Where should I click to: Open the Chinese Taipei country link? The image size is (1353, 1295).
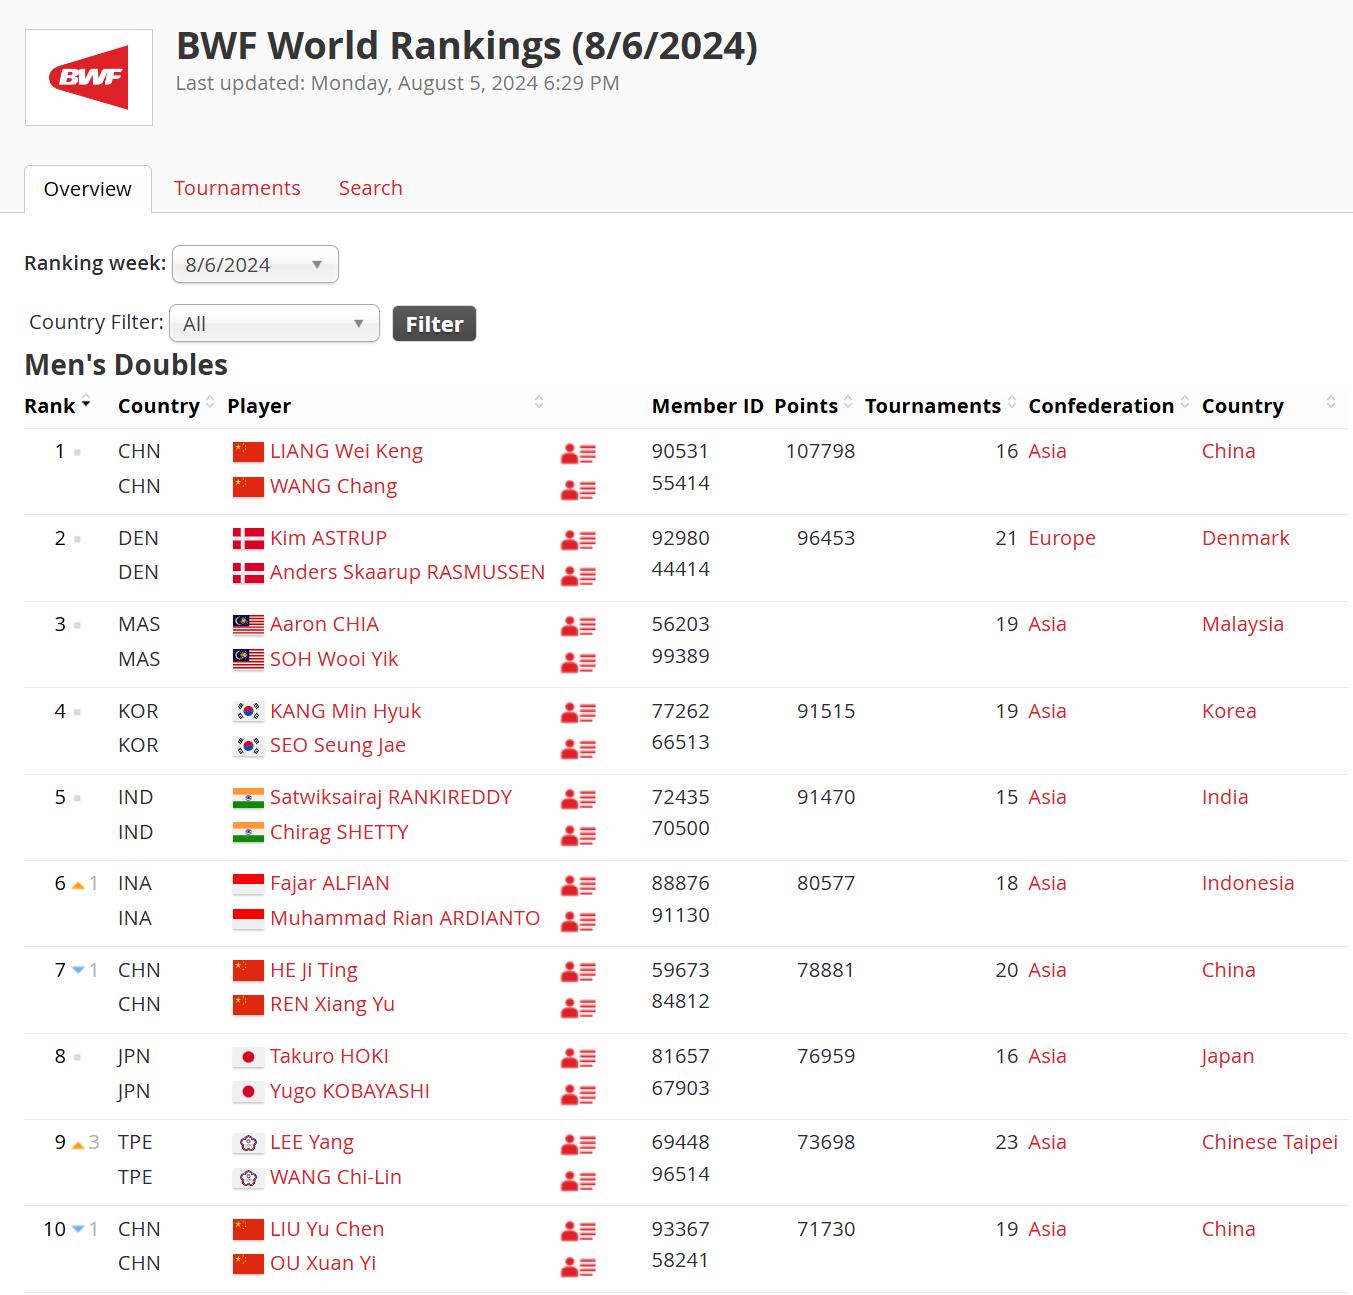click(x=1270, y=1142)
